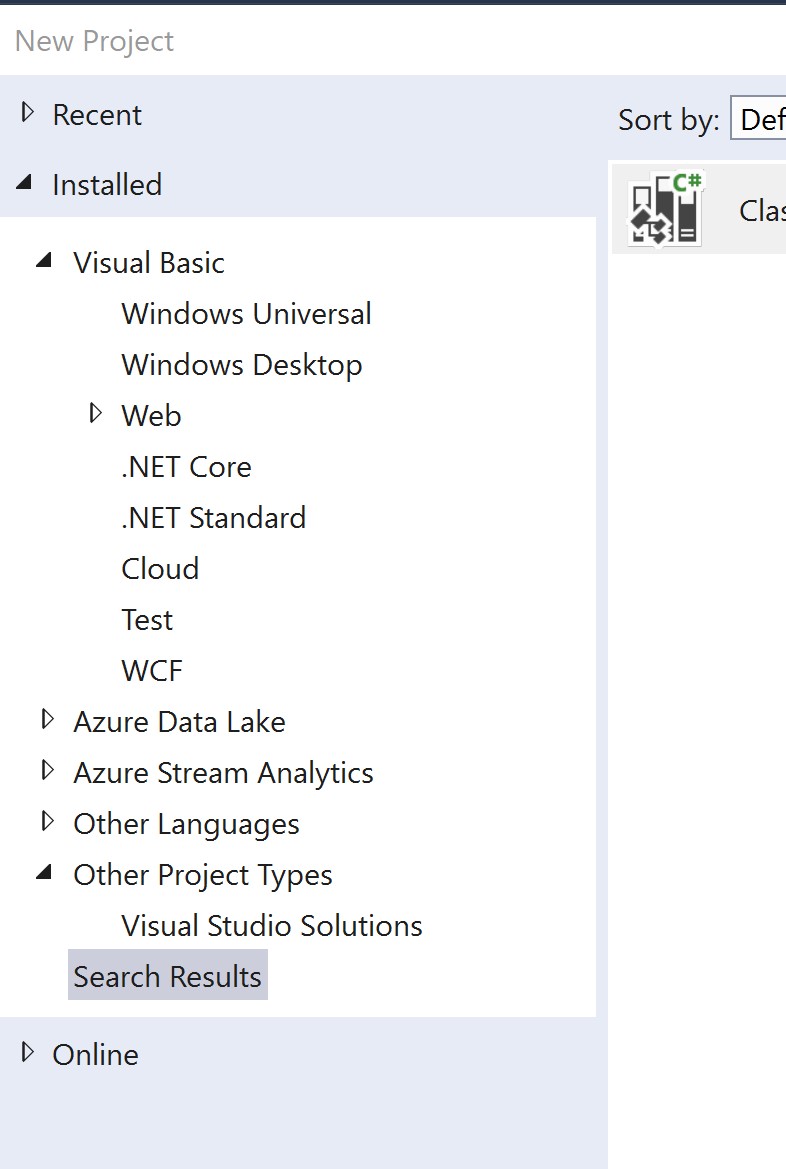The height and width of the screenshot is (1169, 786).
Task: Select Visual Studio Solutions
Action: tap(271, 925)
